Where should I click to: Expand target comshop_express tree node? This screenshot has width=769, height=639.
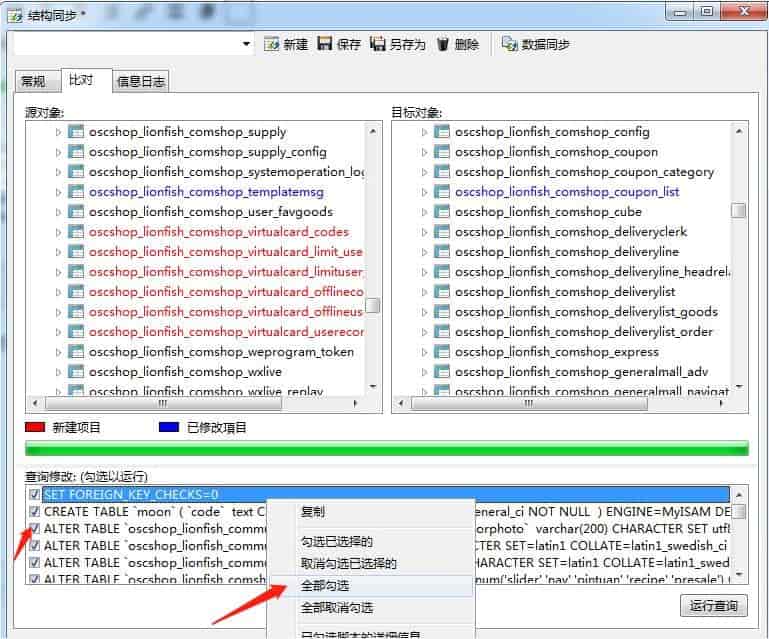pyautogui.click(x=424, y=352)
